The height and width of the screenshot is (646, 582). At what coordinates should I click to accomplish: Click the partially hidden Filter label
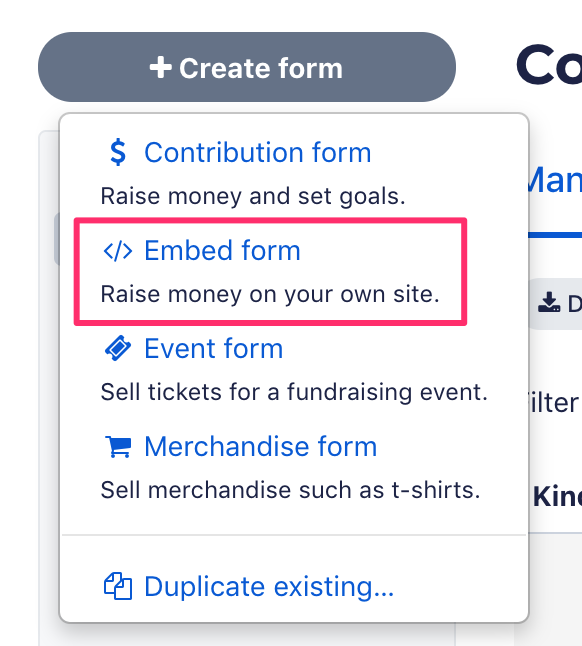554,402
